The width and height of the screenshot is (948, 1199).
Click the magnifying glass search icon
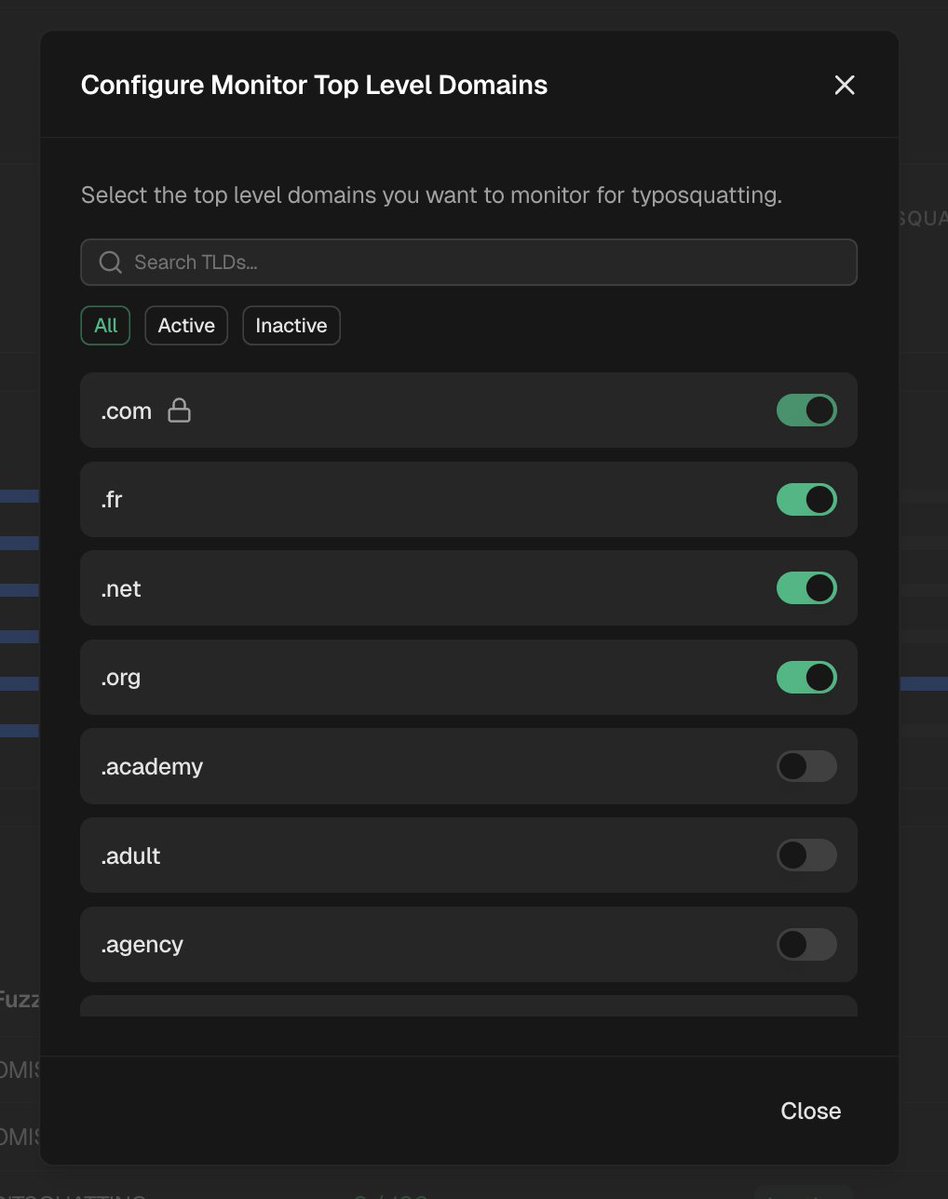(110, 262)
